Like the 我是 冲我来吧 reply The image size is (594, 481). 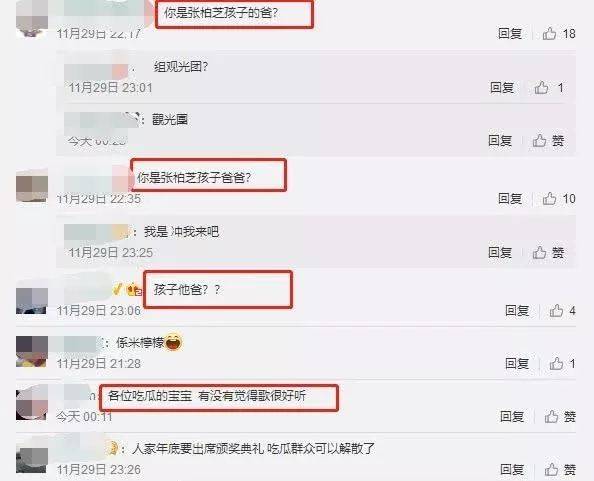pyautogui.click(x=539, y=252)
